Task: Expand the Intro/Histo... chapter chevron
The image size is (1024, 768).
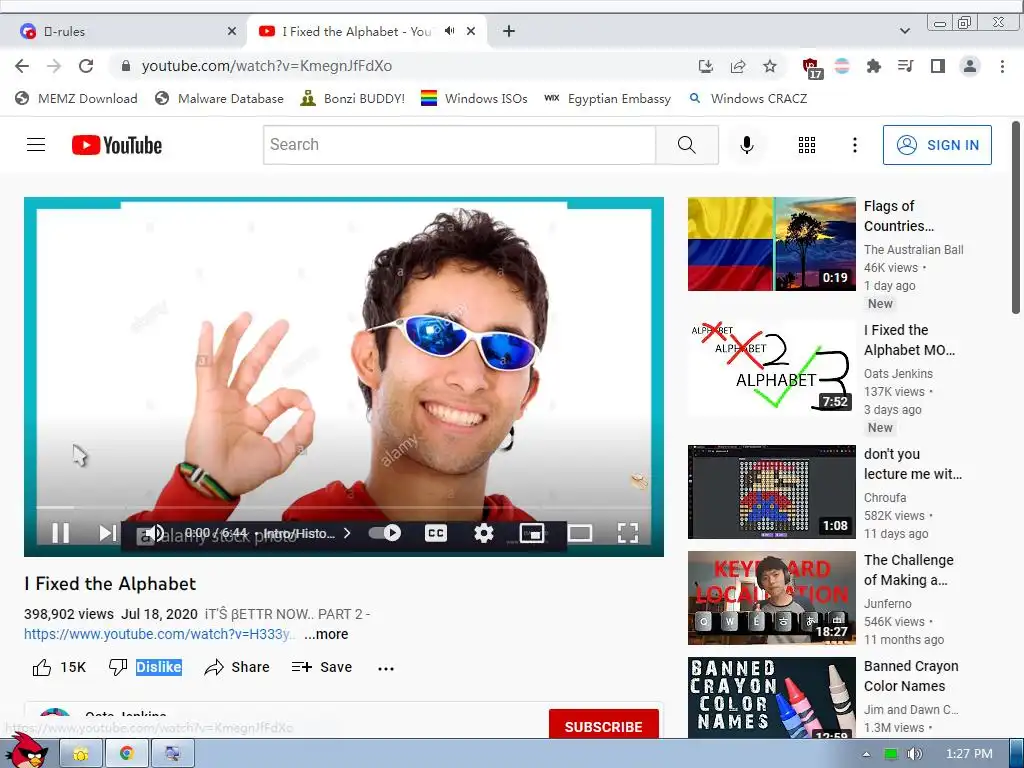Action: click(347, 533)
